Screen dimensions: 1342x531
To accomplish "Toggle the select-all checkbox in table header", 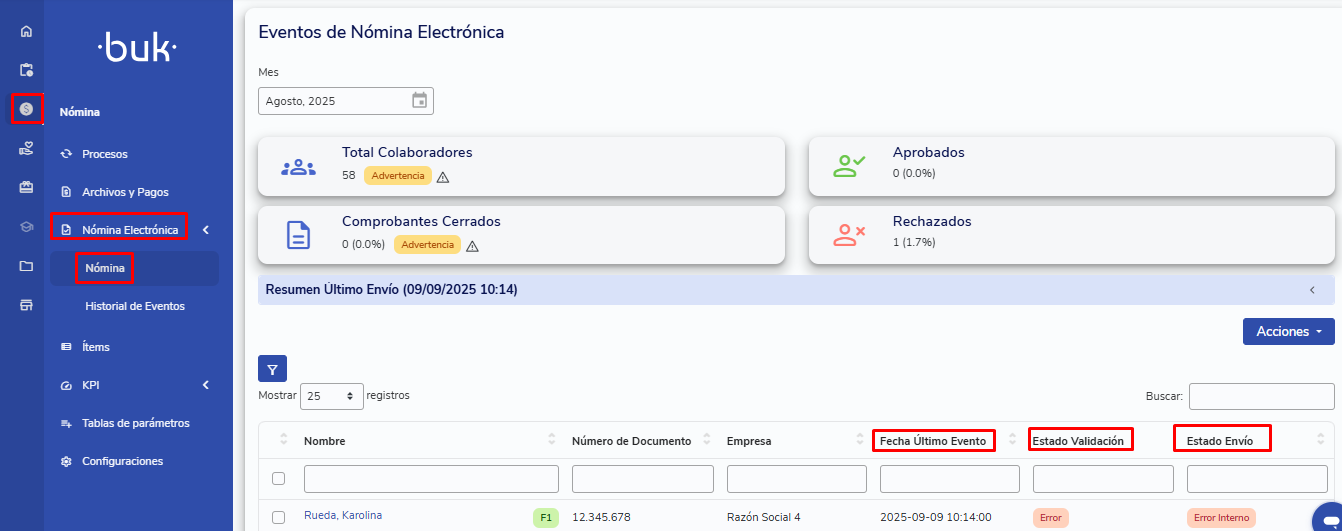I will tap(279, 478).
